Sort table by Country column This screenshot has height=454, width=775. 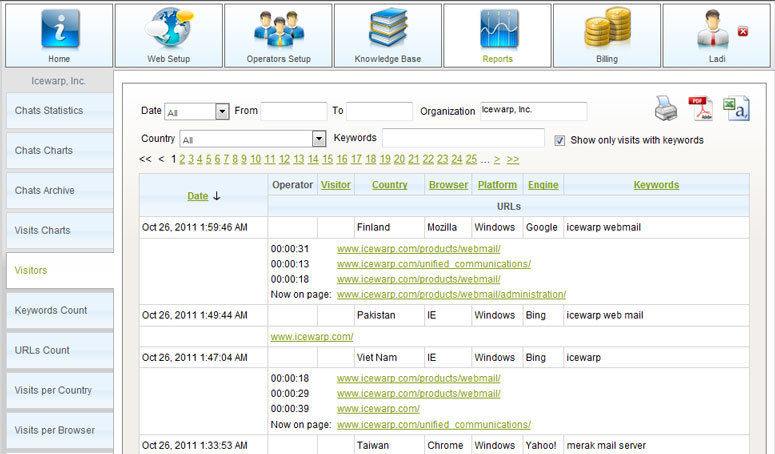[389, 185]
